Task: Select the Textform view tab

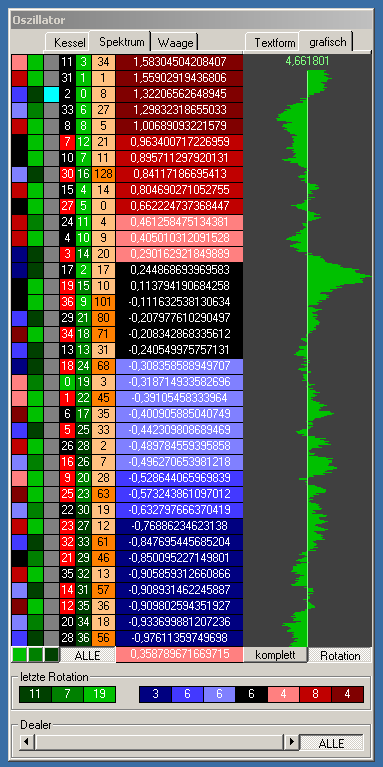Action: [273, 43]
